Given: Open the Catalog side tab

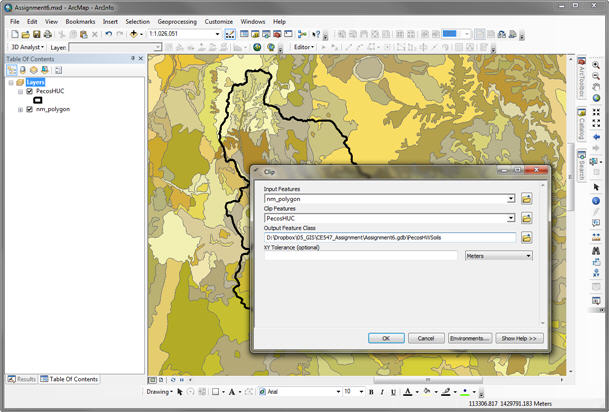Looking at the screenshot, I should [x=581, y=124].
